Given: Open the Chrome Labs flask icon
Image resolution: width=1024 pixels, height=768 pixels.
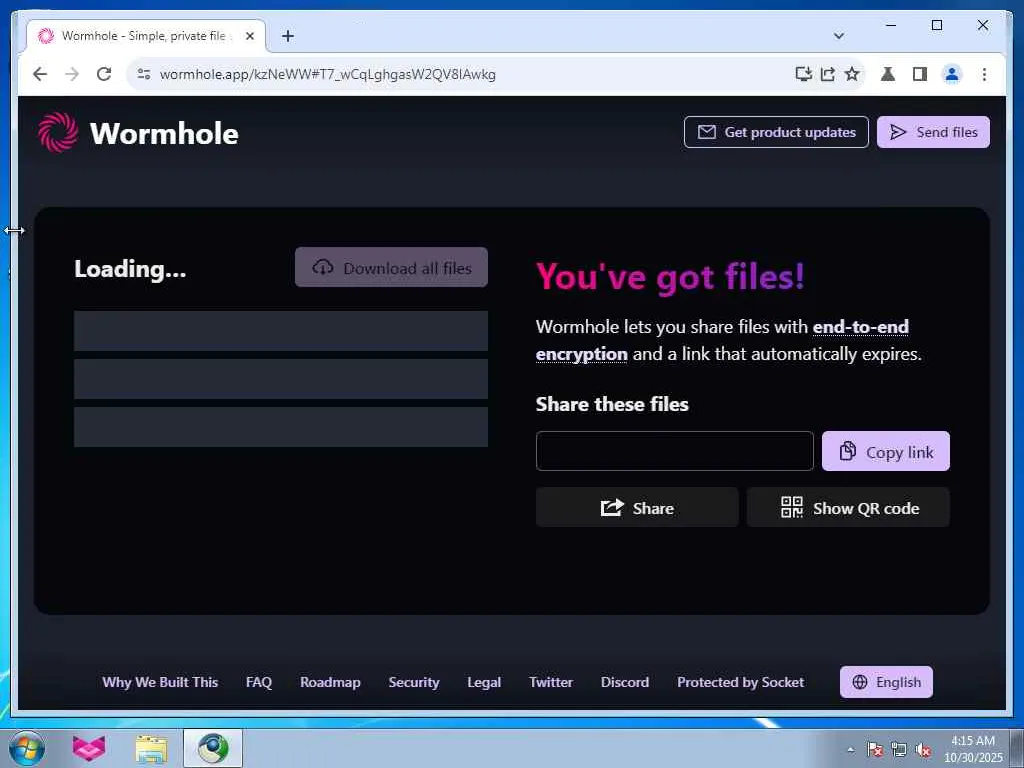Looking at the screenshot, I should [x=888, y=74].
